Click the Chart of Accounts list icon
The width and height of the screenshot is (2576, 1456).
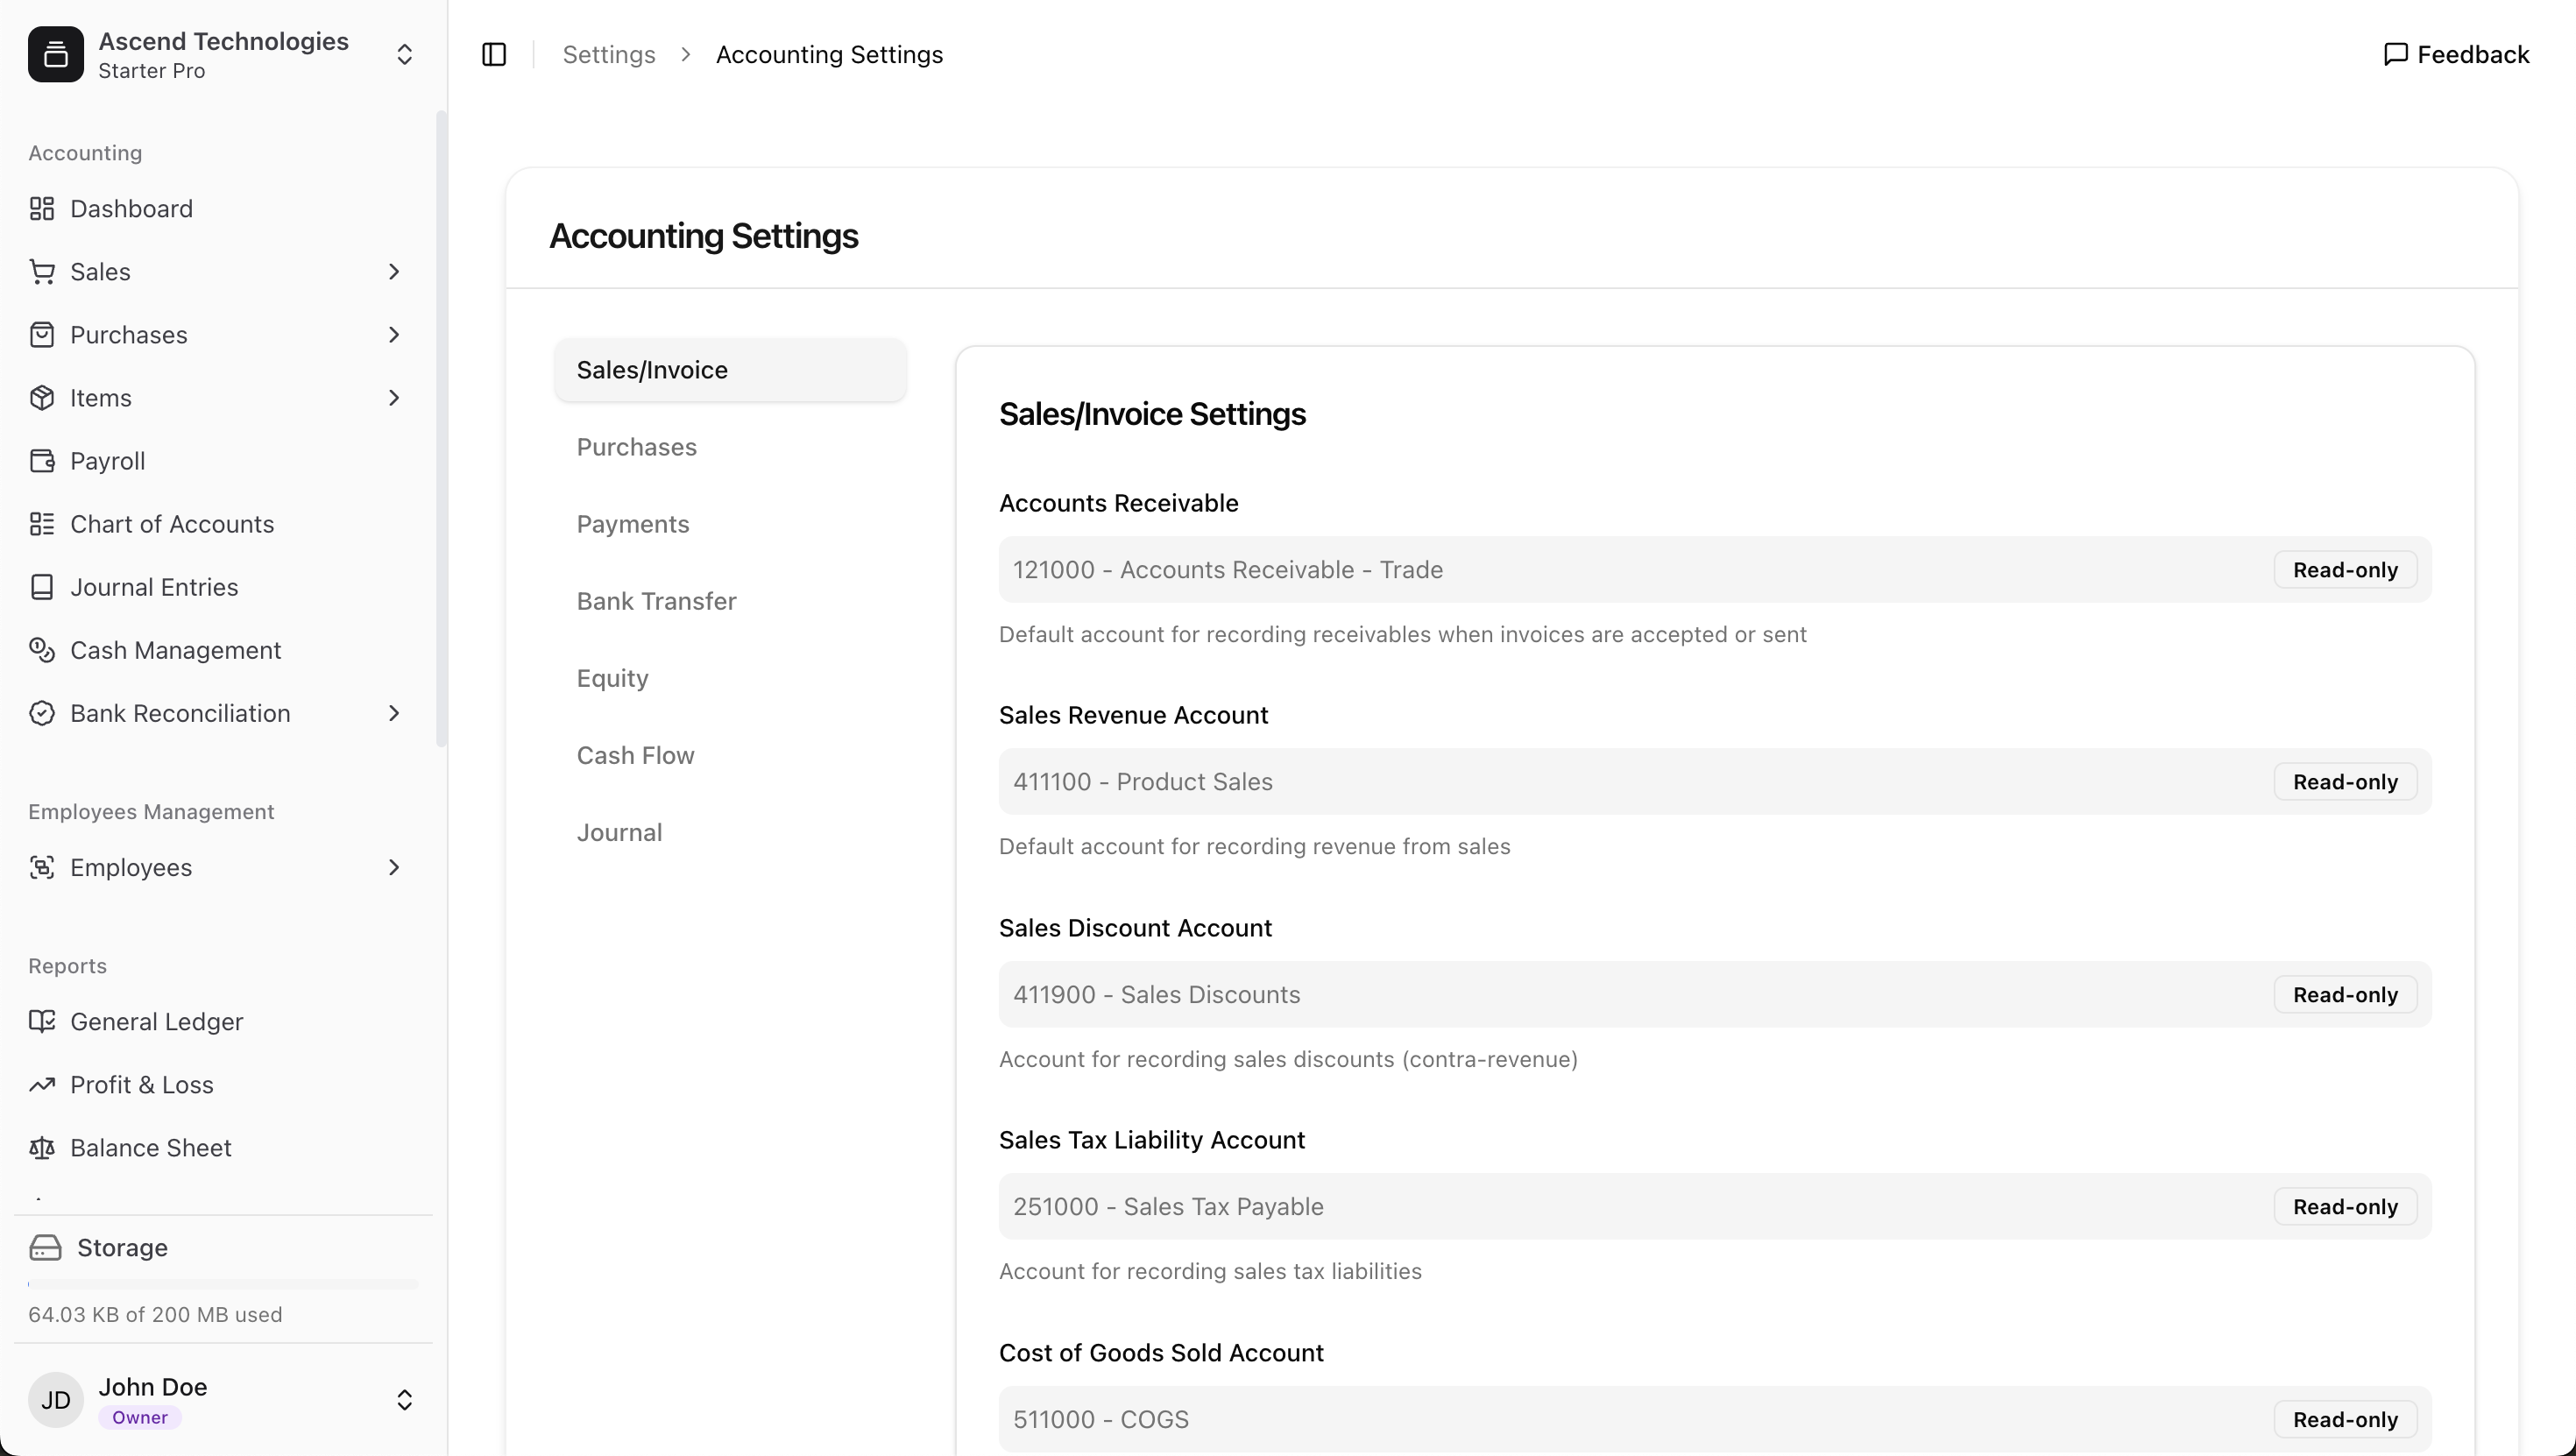click(42, 523)
